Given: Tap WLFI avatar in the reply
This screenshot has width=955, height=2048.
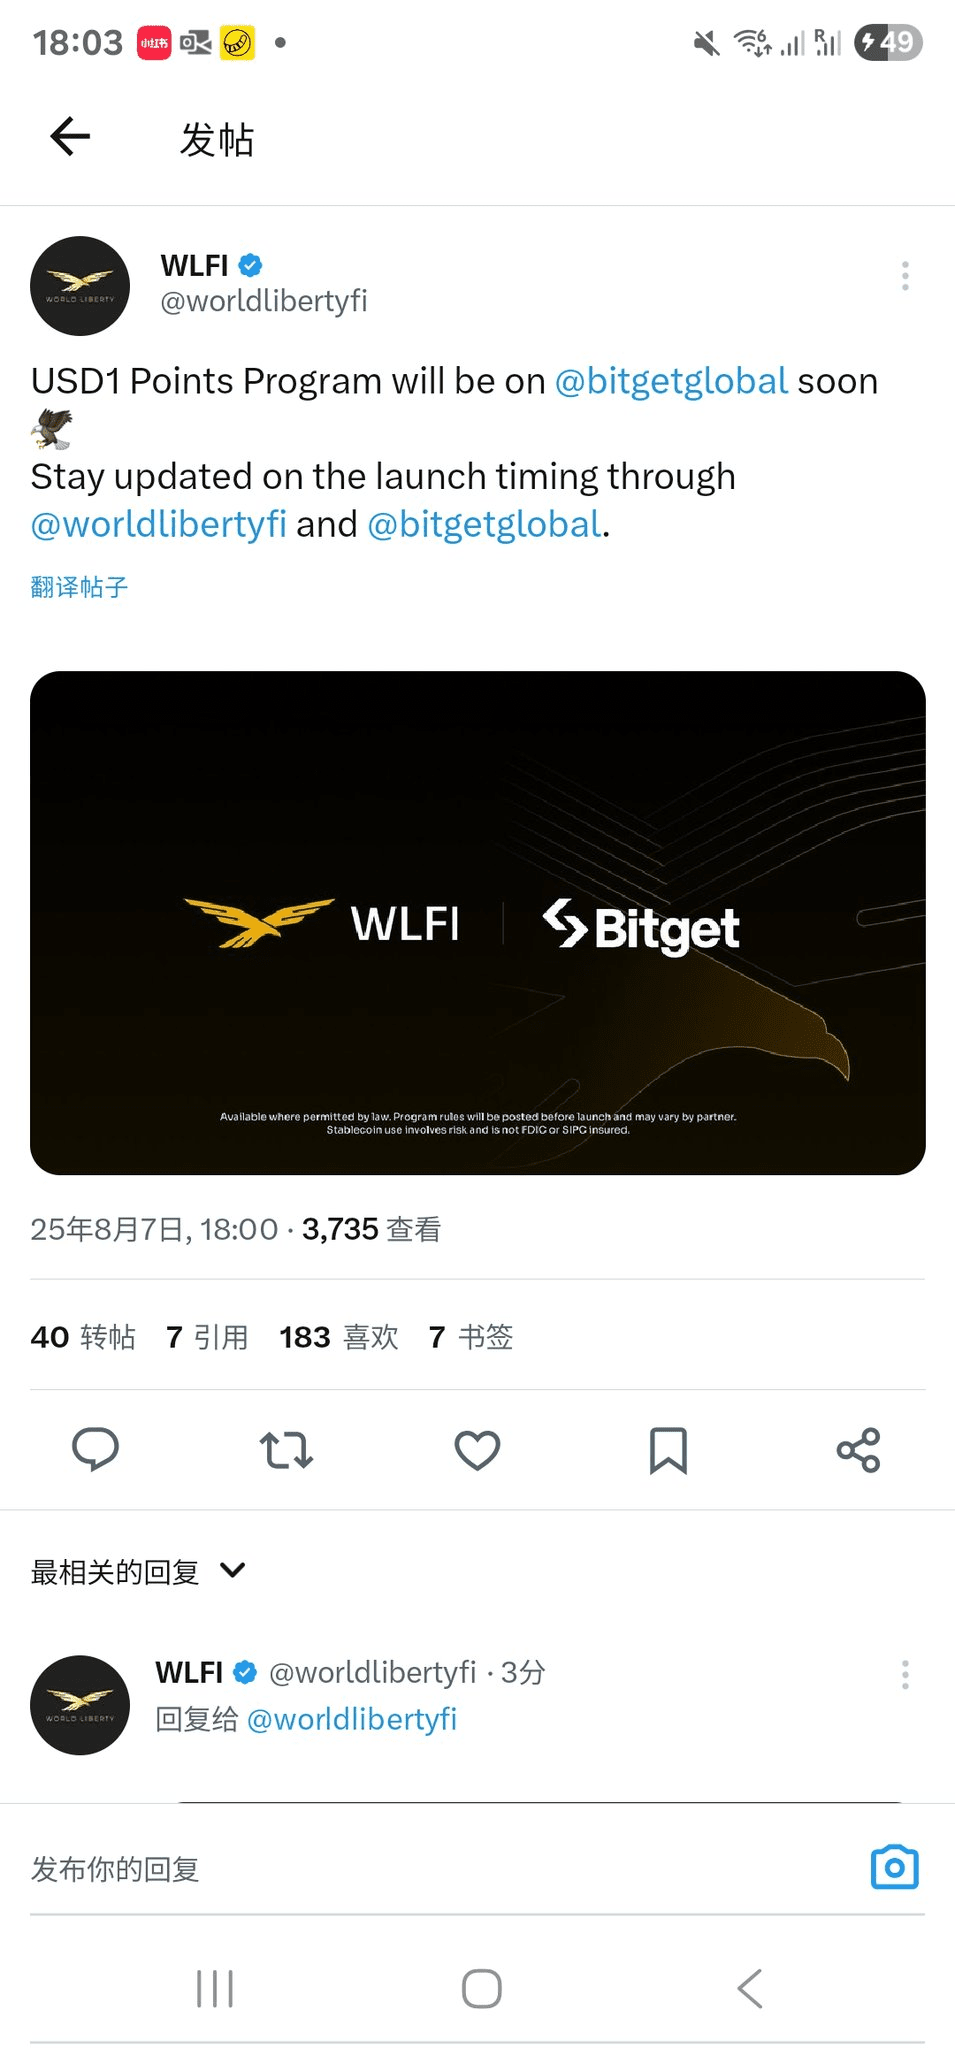Looking at the screenshot, I should pos(80,1705).
